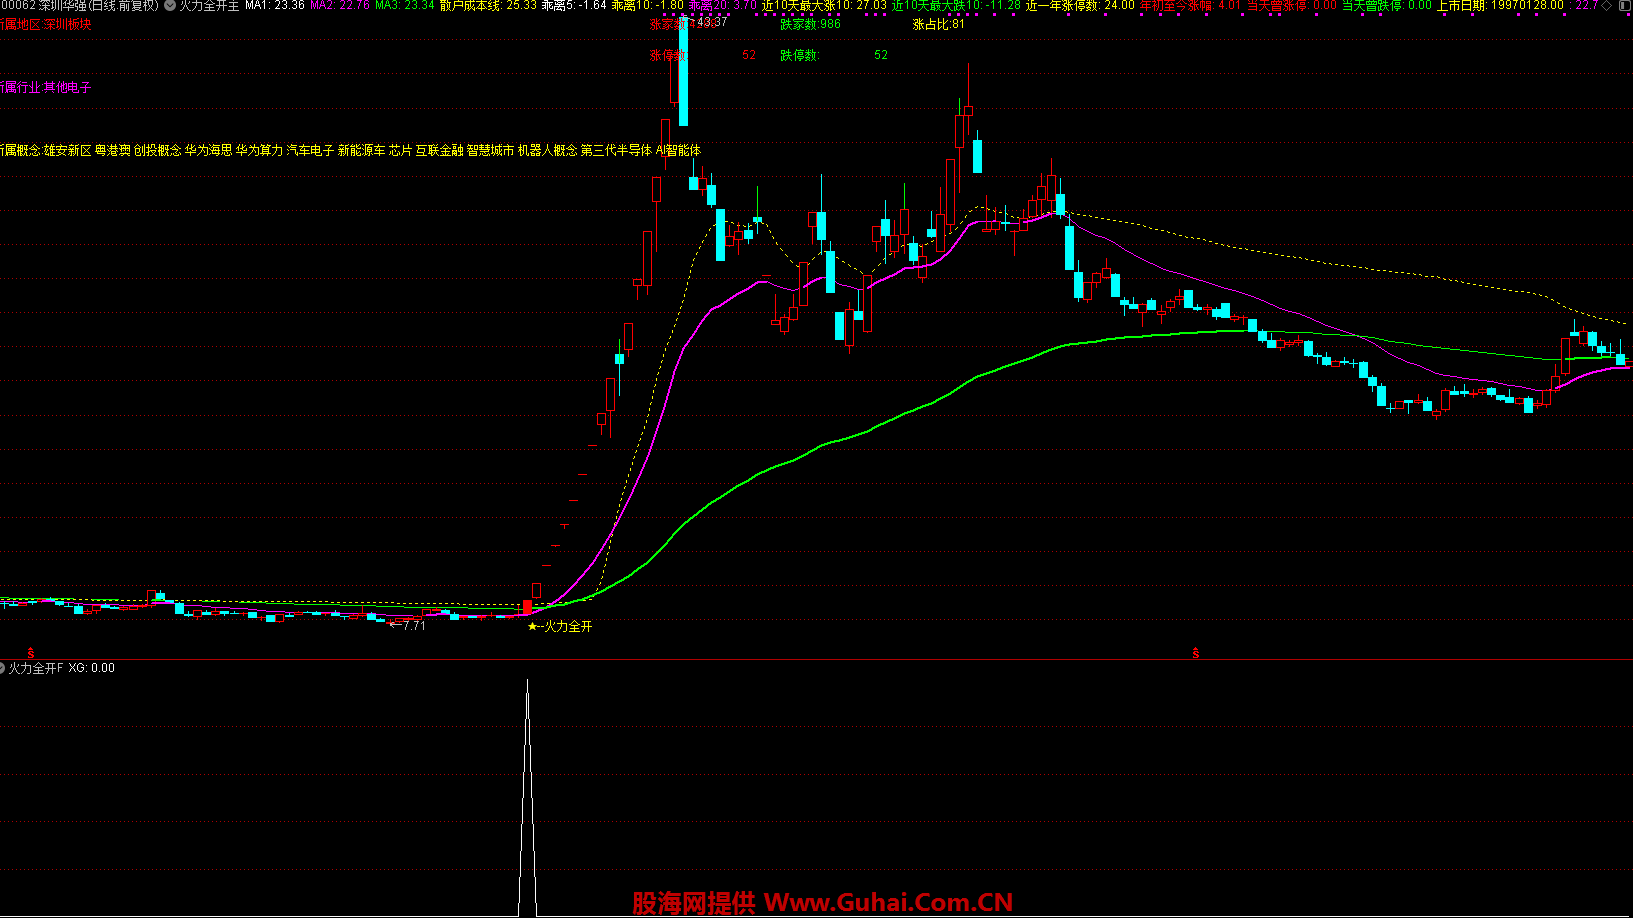Click the white XG signal spike

point(527,797)
